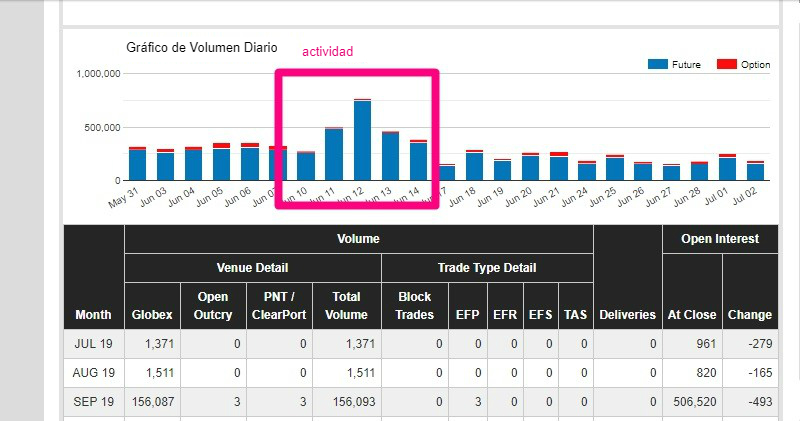This screenshot has width=800, height=421.
Task: Click the At Close column header
Action: (692, 314)
